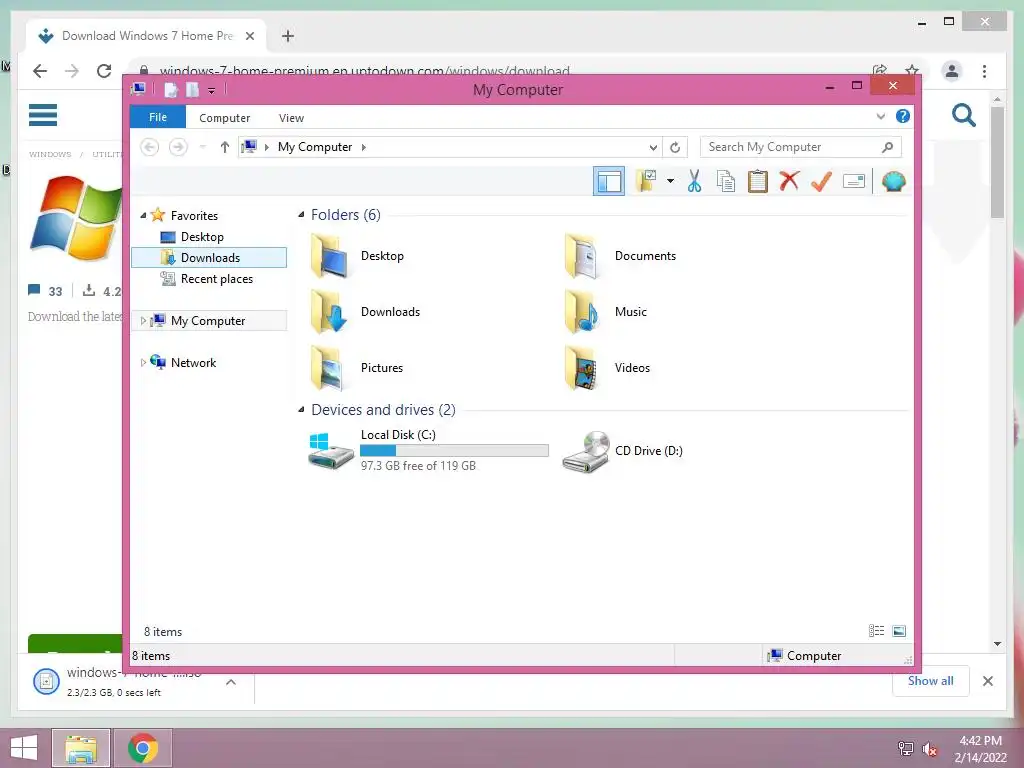Image resolution: width=1024 pixels, height=768 pixels.
Task: Click the quick access toolbar dropdown arrow
Action: [212, 90]
